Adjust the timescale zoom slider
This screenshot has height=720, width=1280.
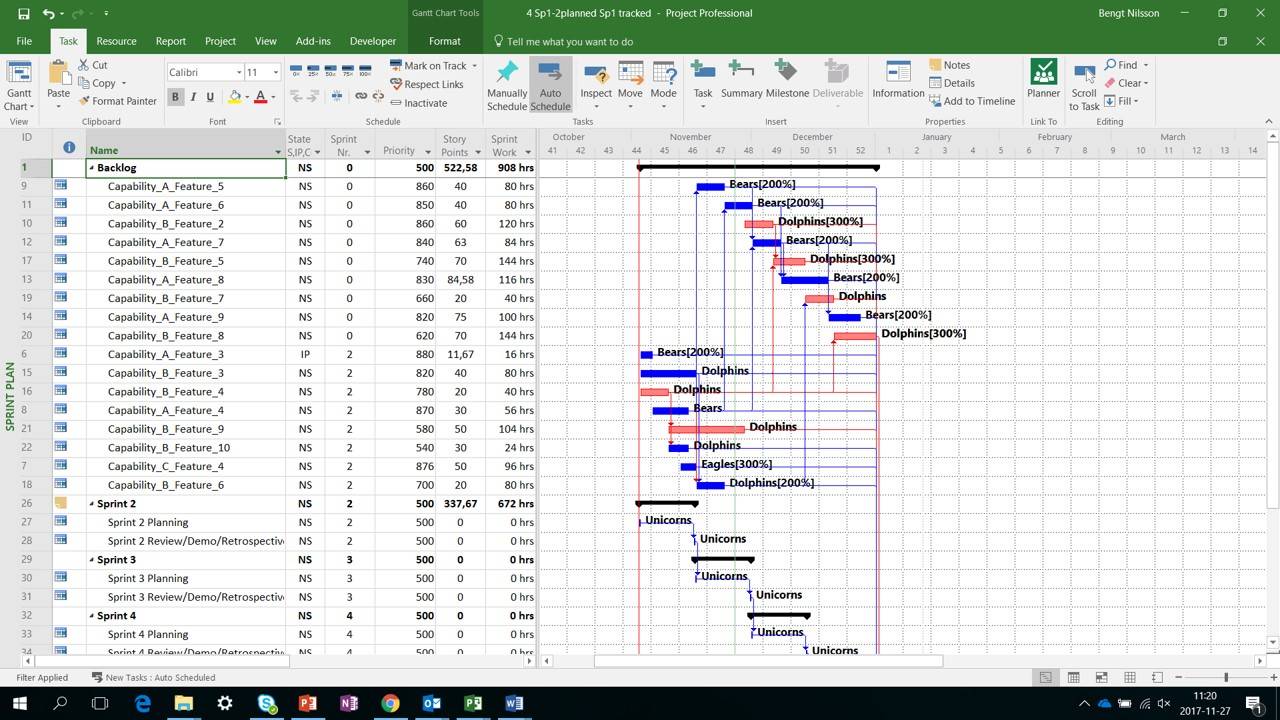pyautogui.click(x=1225, y=677)
